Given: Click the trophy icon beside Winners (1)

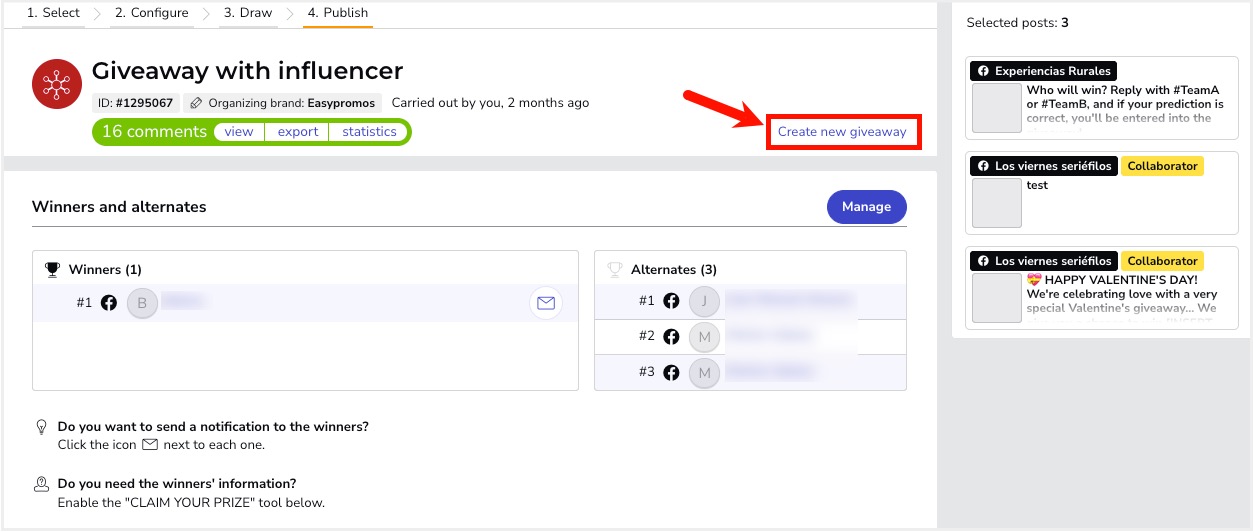Looking at the screenshot, I should [53, 269].
